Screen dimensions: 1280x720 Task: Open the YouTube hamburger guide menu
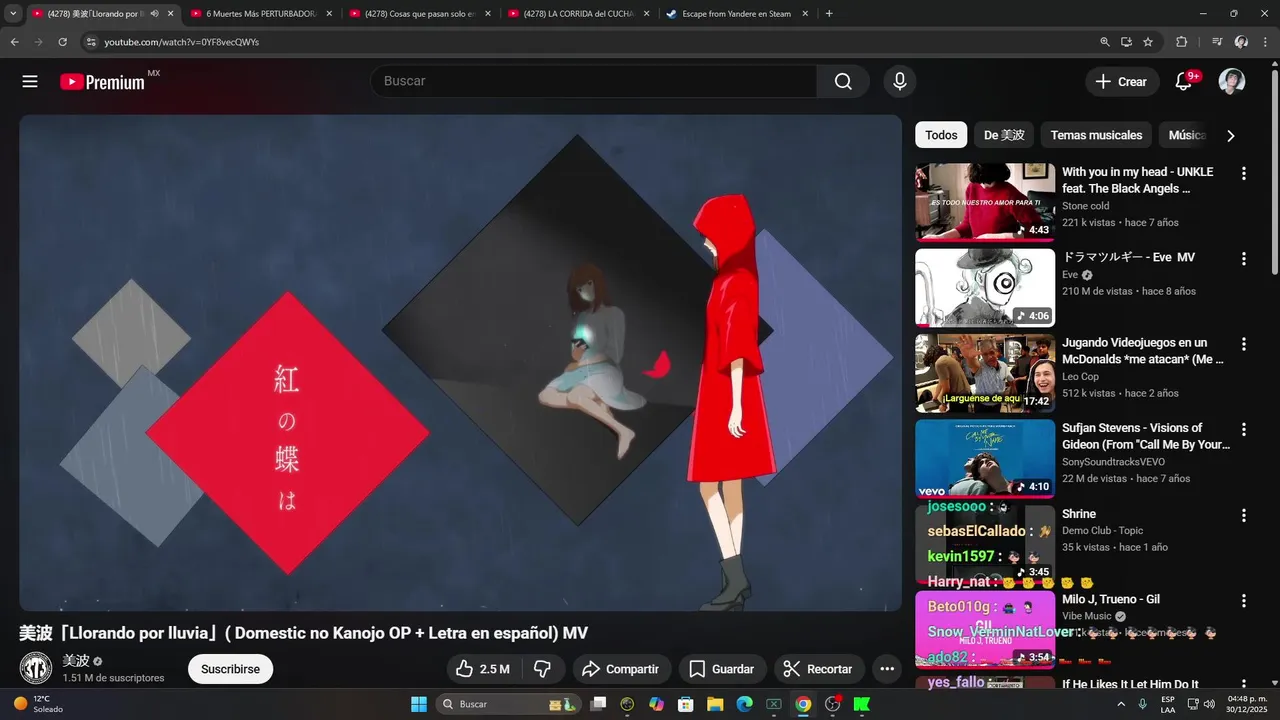(30, 82)
